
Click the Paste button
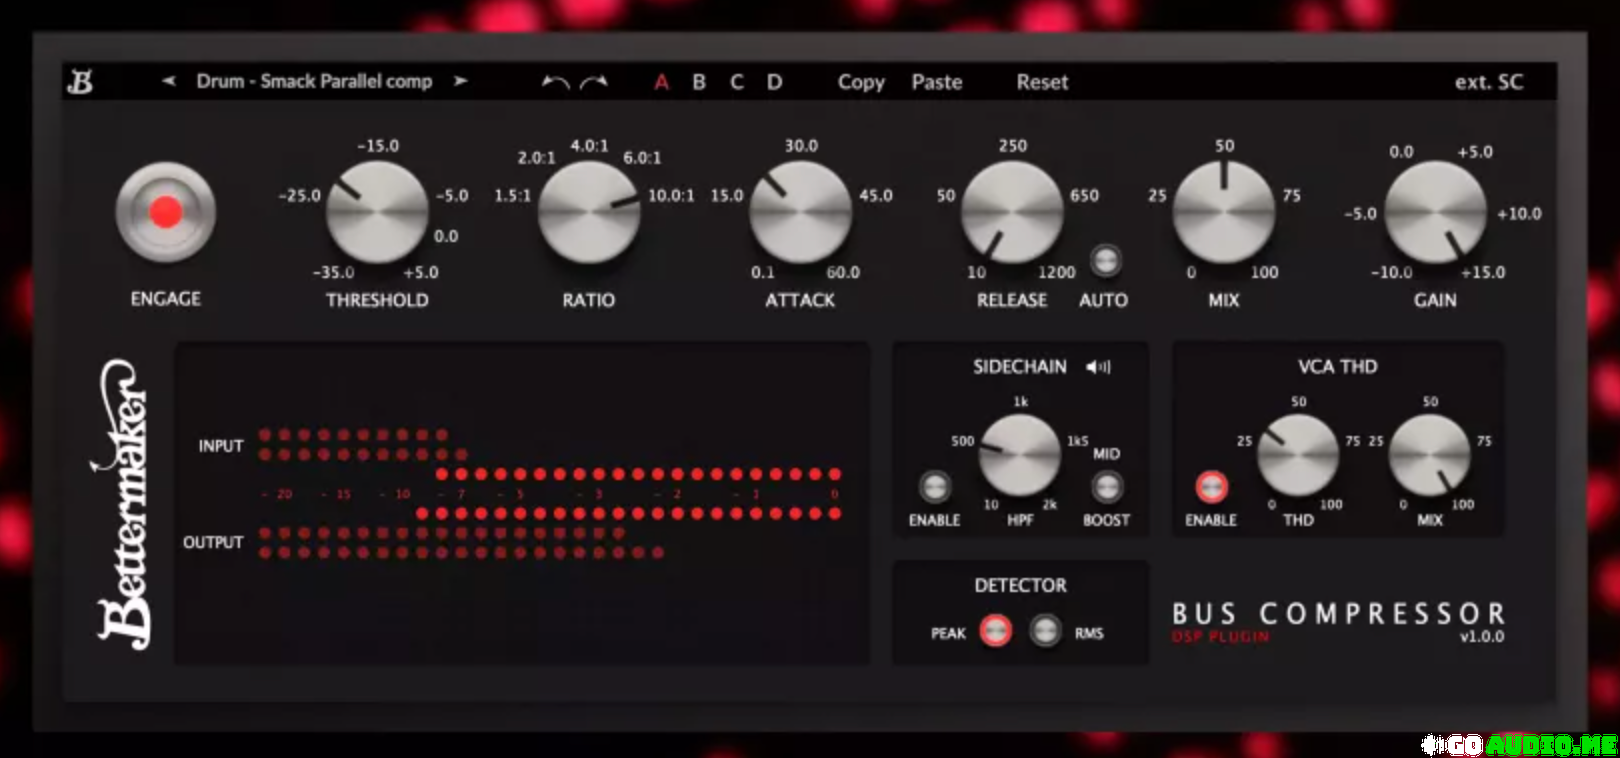pos(937,82)
